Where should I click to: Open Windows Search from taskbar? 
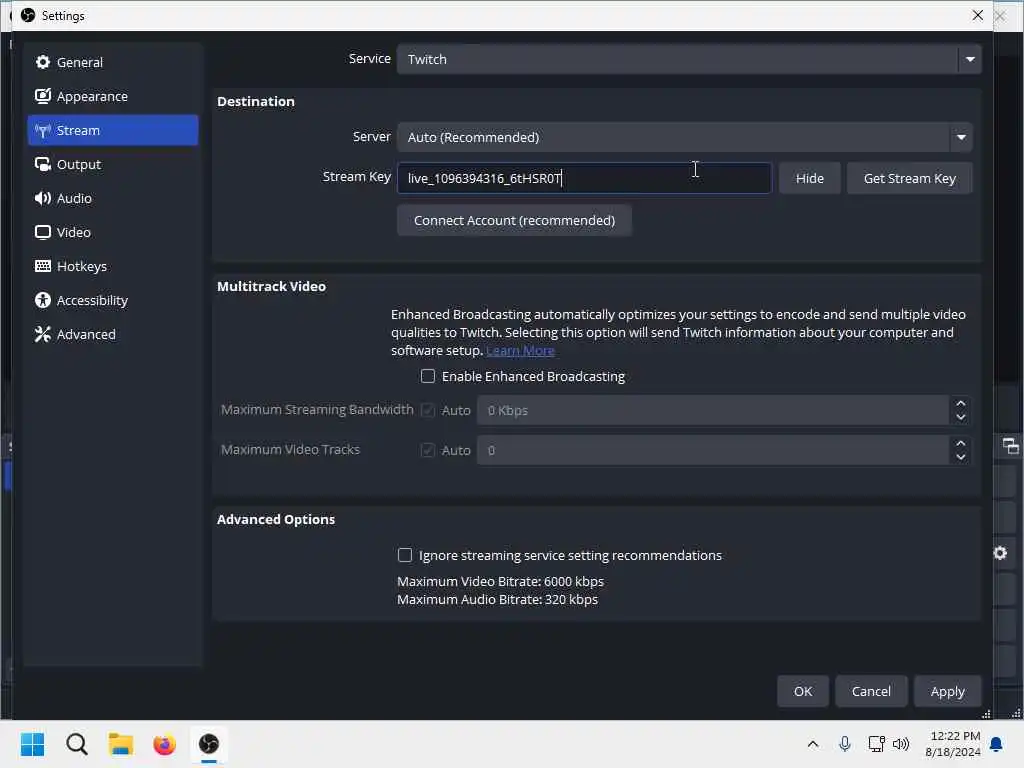click(77, 744)
